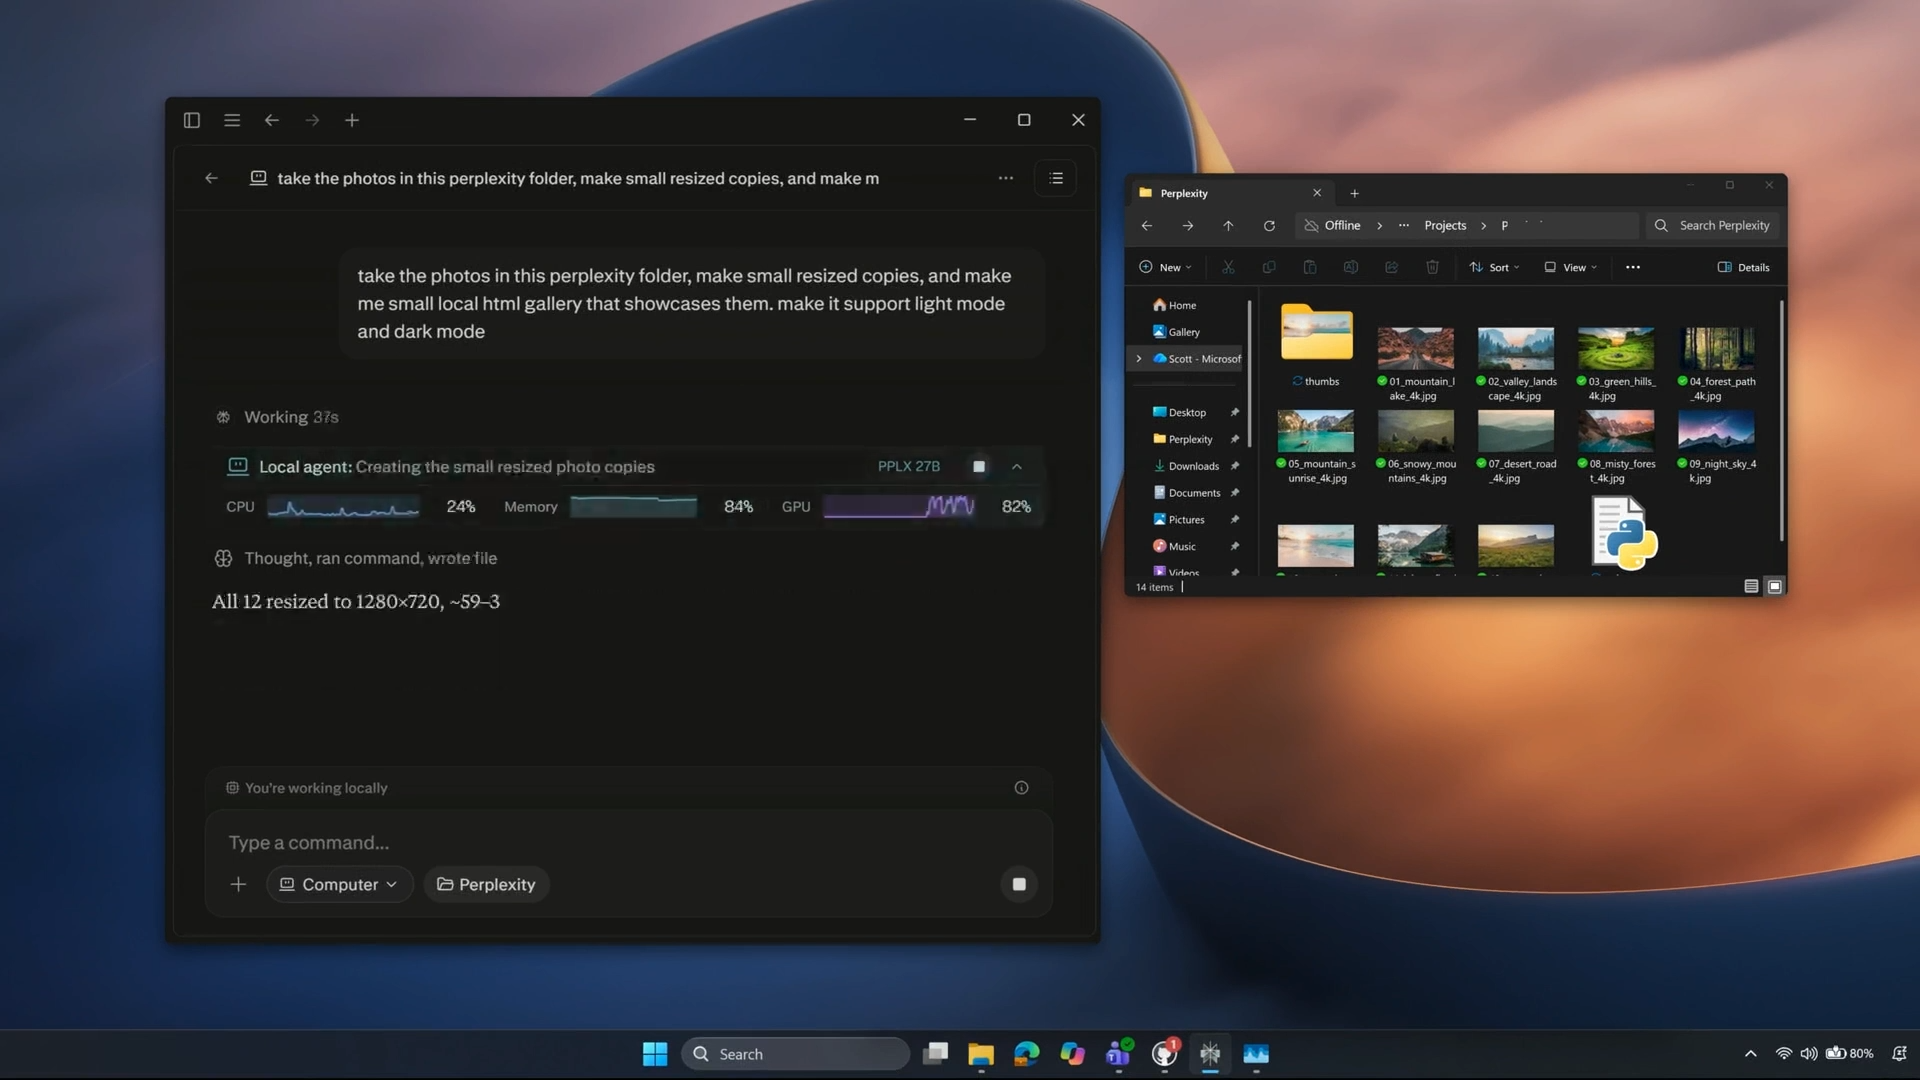This screenshot has width=1920, height=1080.
Task: Switch File Explorer to details list view
Action: point(1751,587)
